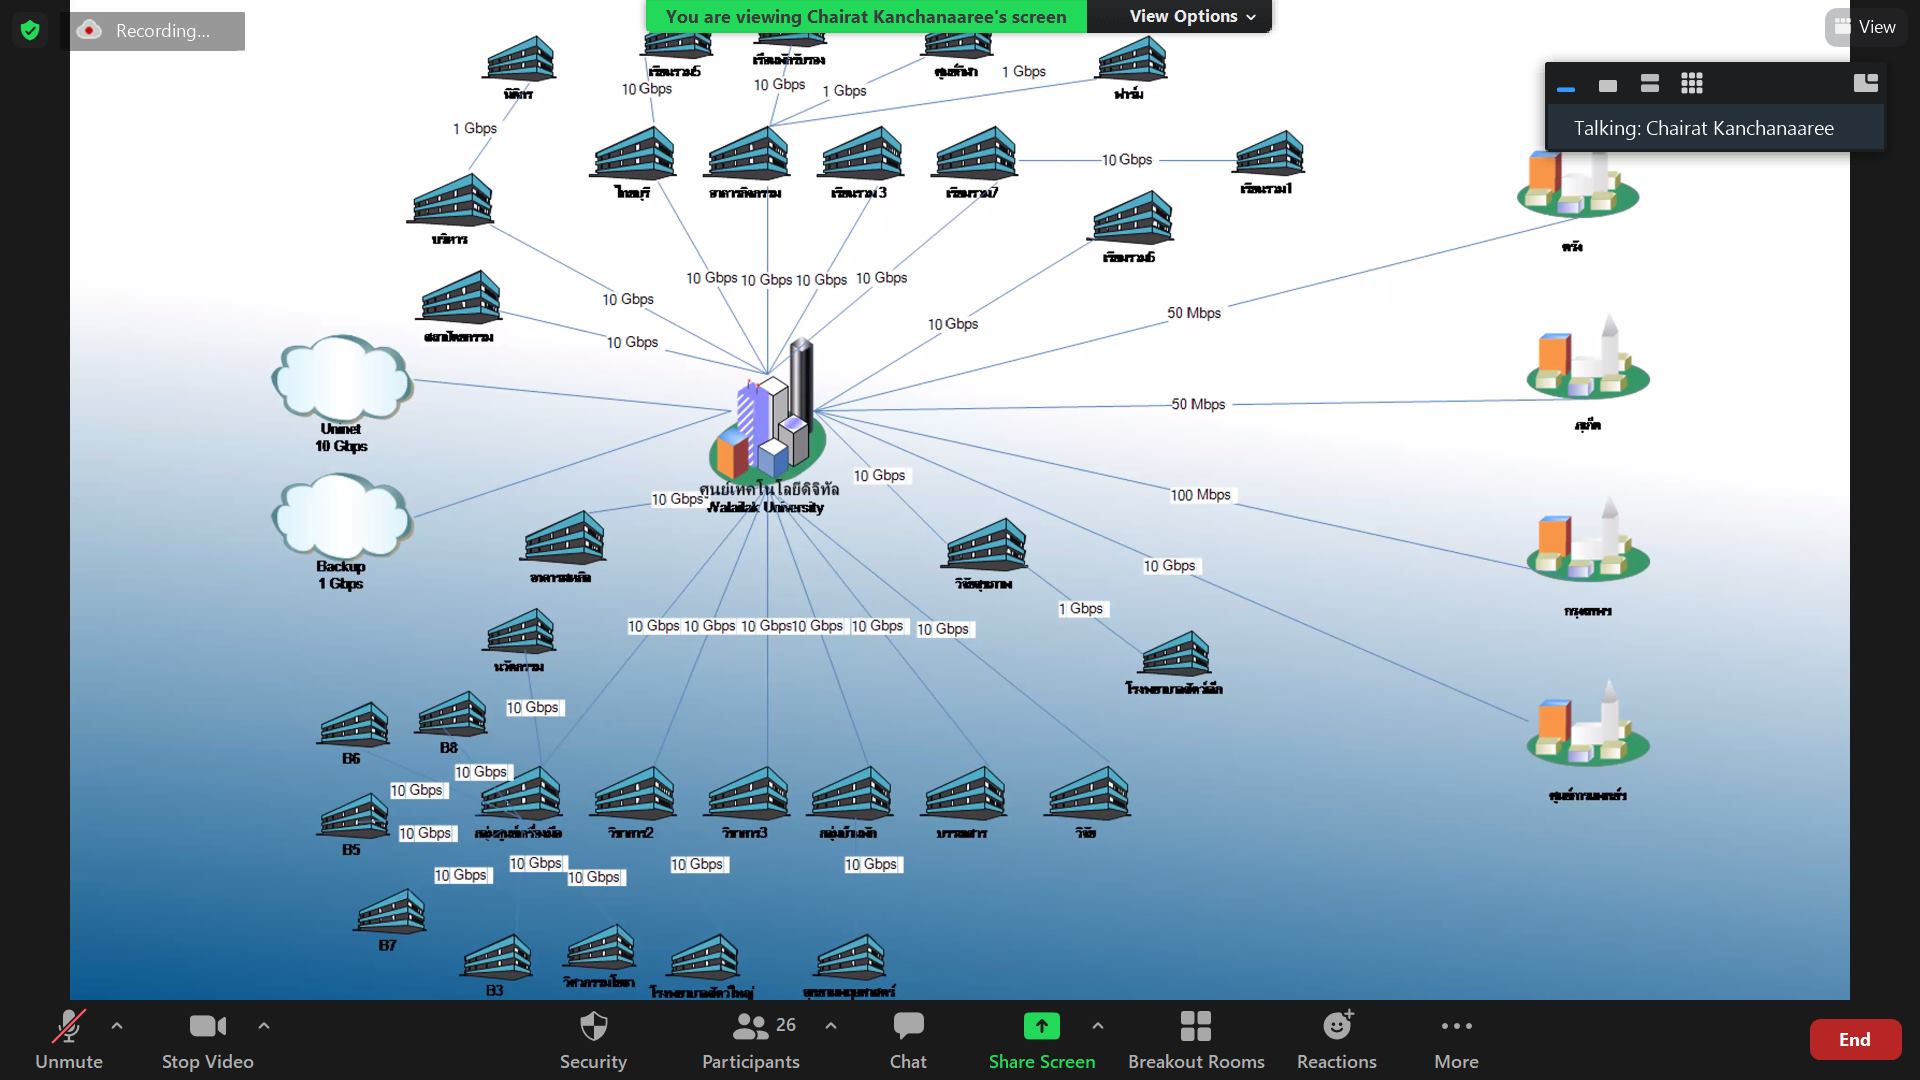Select the Uninet 10 Gbps cloud
This screenshot has width=1920, height=1080.
pos(341,378)
